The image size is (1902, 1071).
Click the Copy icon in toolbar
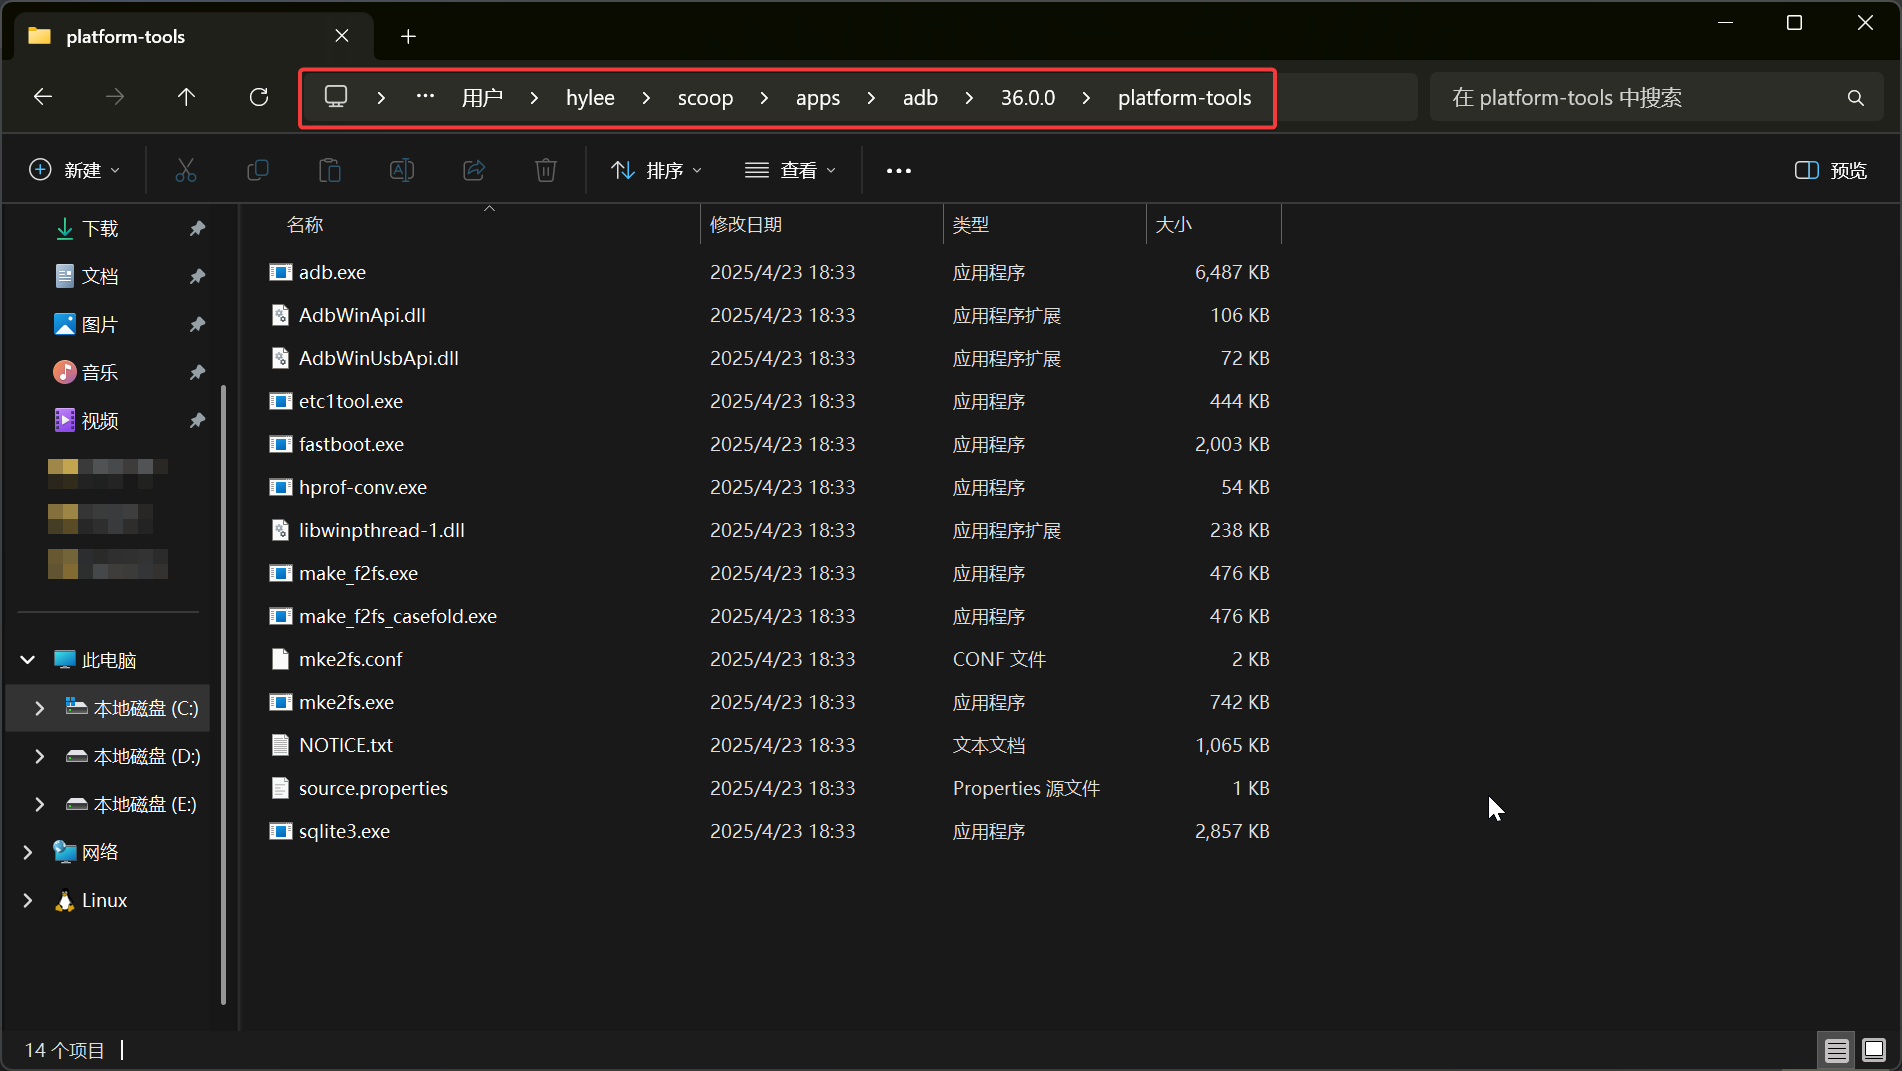[258, 170]
